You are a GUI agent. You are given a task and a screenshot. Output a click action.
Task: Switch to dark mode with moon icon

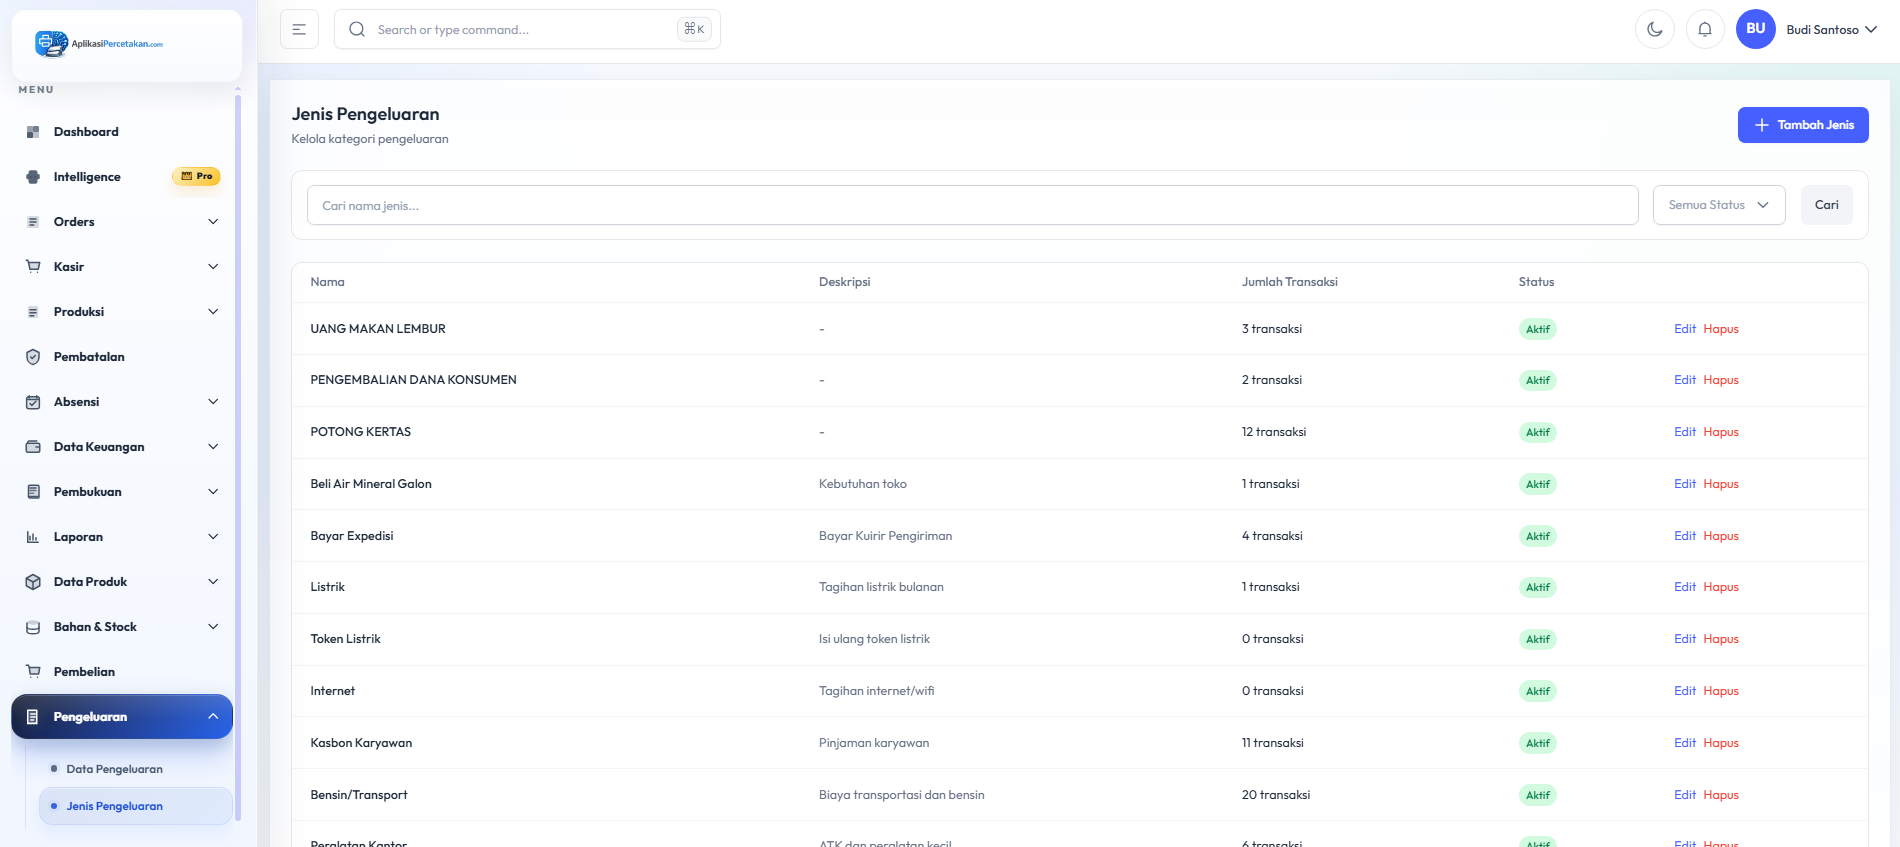(1655, 29)
